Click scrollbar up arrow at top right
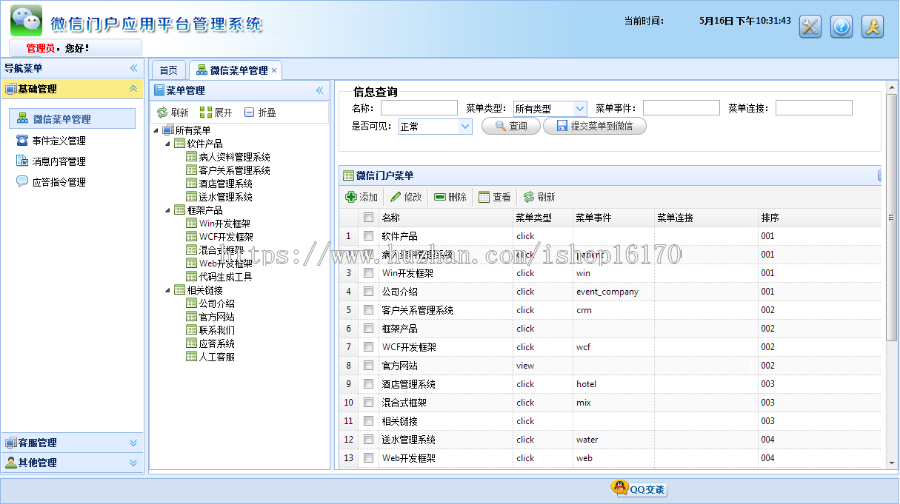This screenshot has width=900, height=504. pos(891,88)
